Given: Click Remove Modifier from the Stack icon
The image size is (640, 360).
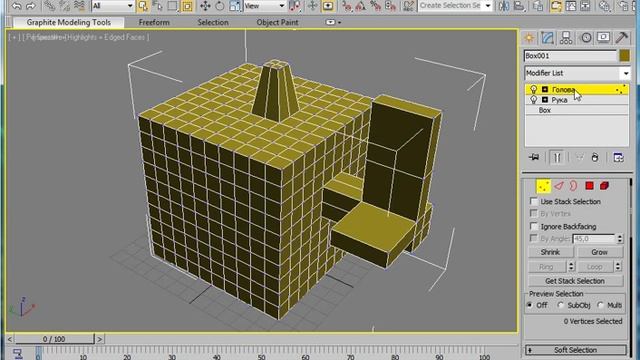Looking at the screenshot, I should point(595,158).
